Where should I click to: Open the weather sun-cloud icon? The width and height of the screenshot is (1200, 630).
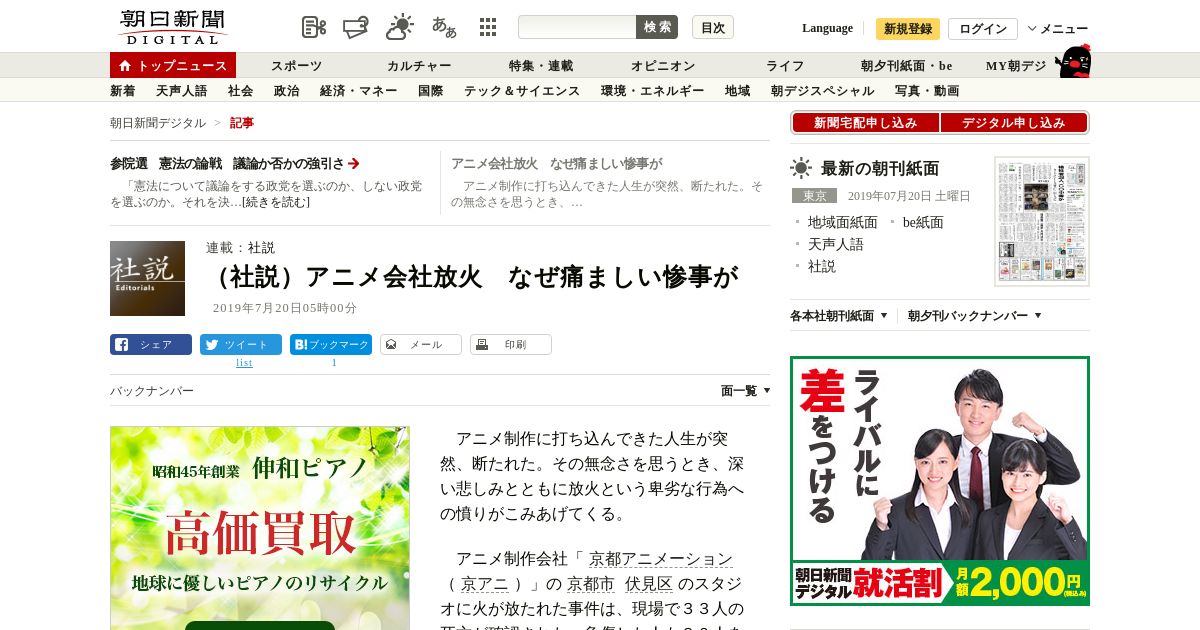point(400,27)
